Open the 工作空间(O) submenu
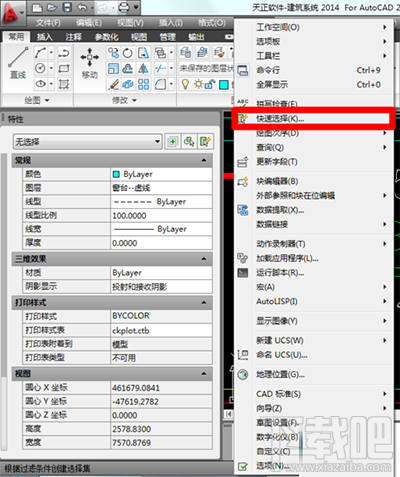 coord(313,27)
